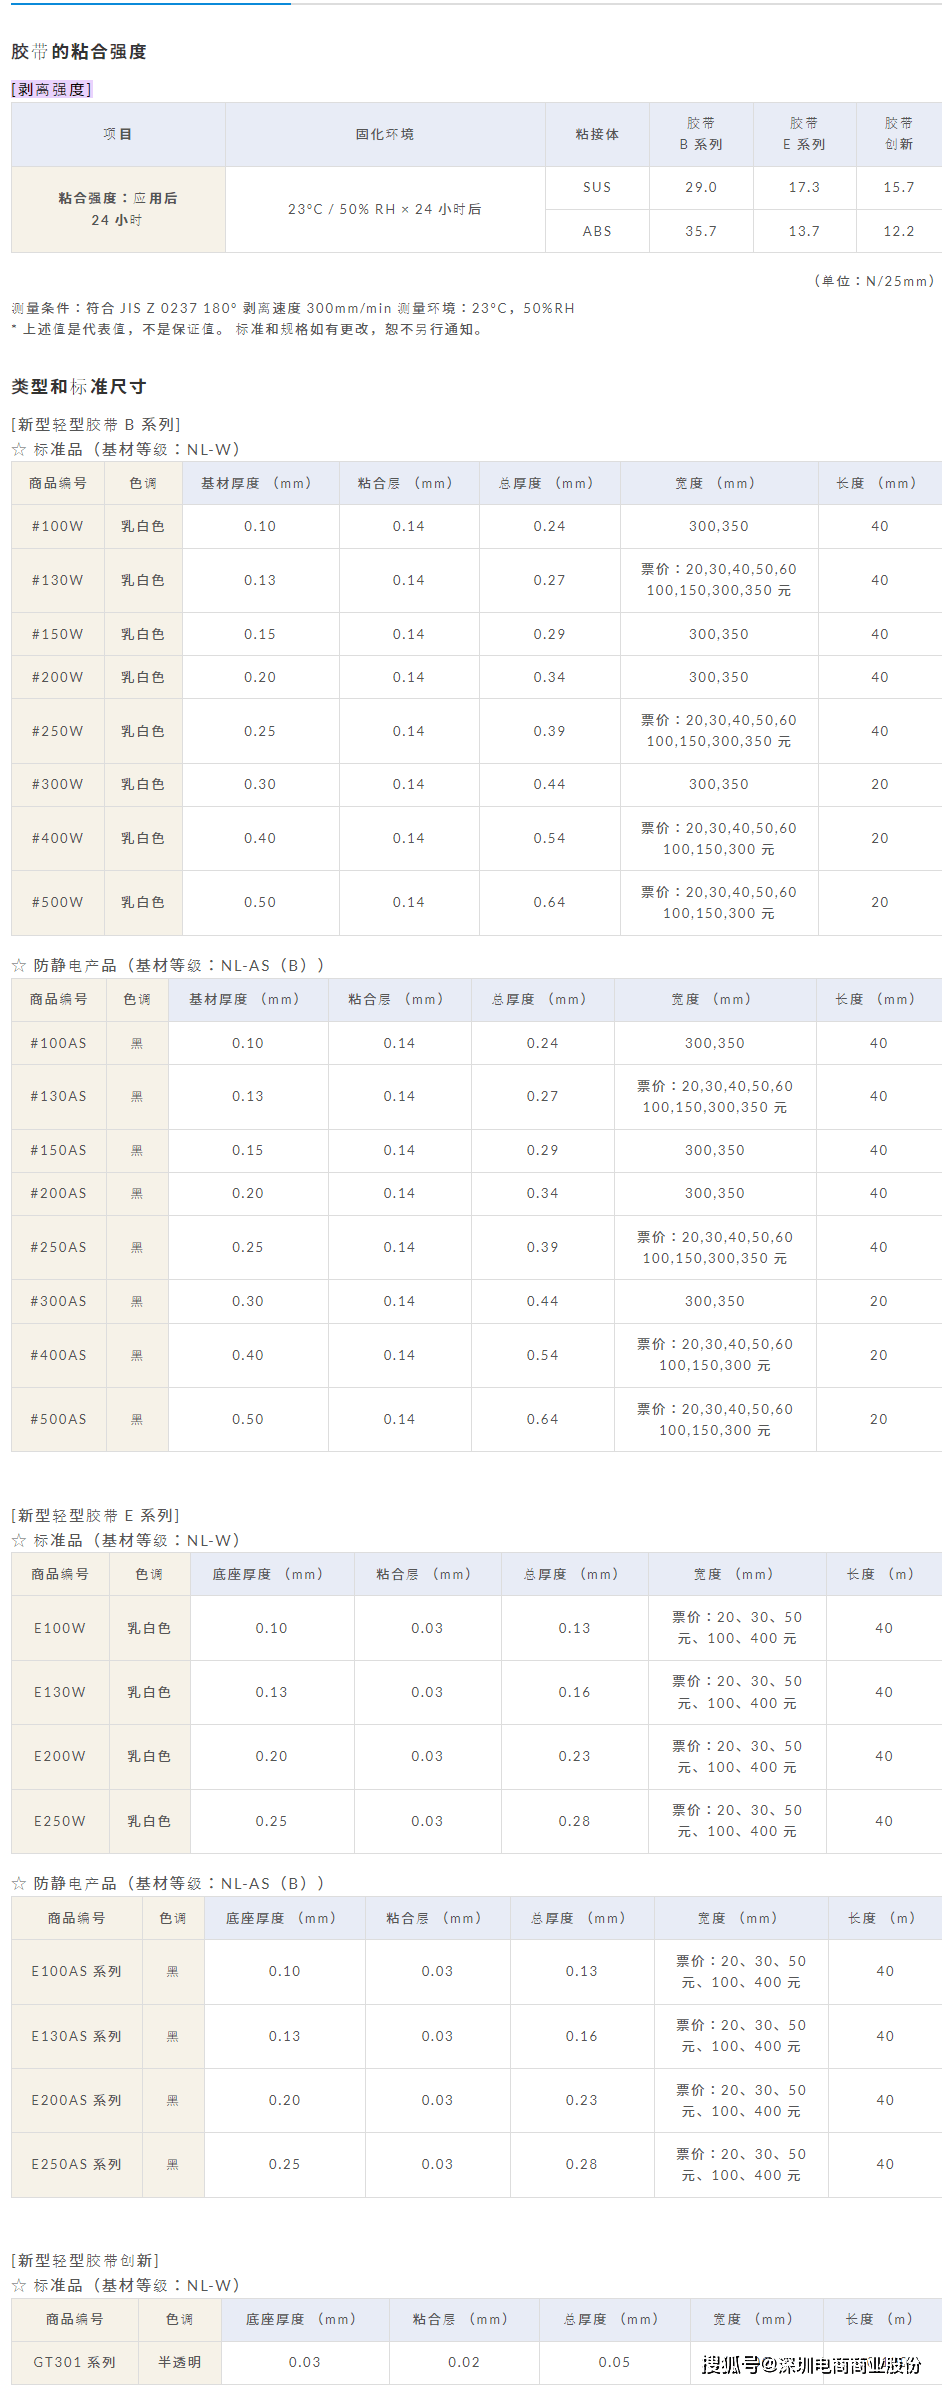
Task: Click the star before E series 标准品 heading
Action: [x=19, y=1541]
